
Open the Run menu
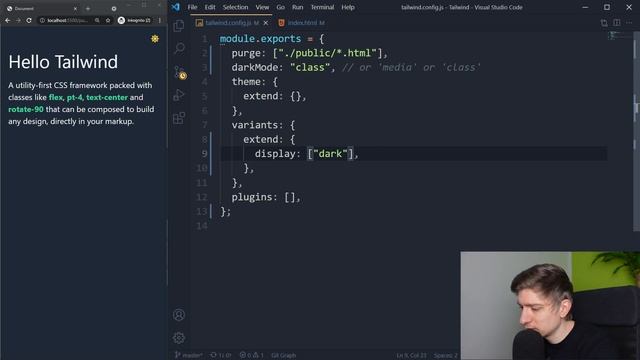click(298, 7)
